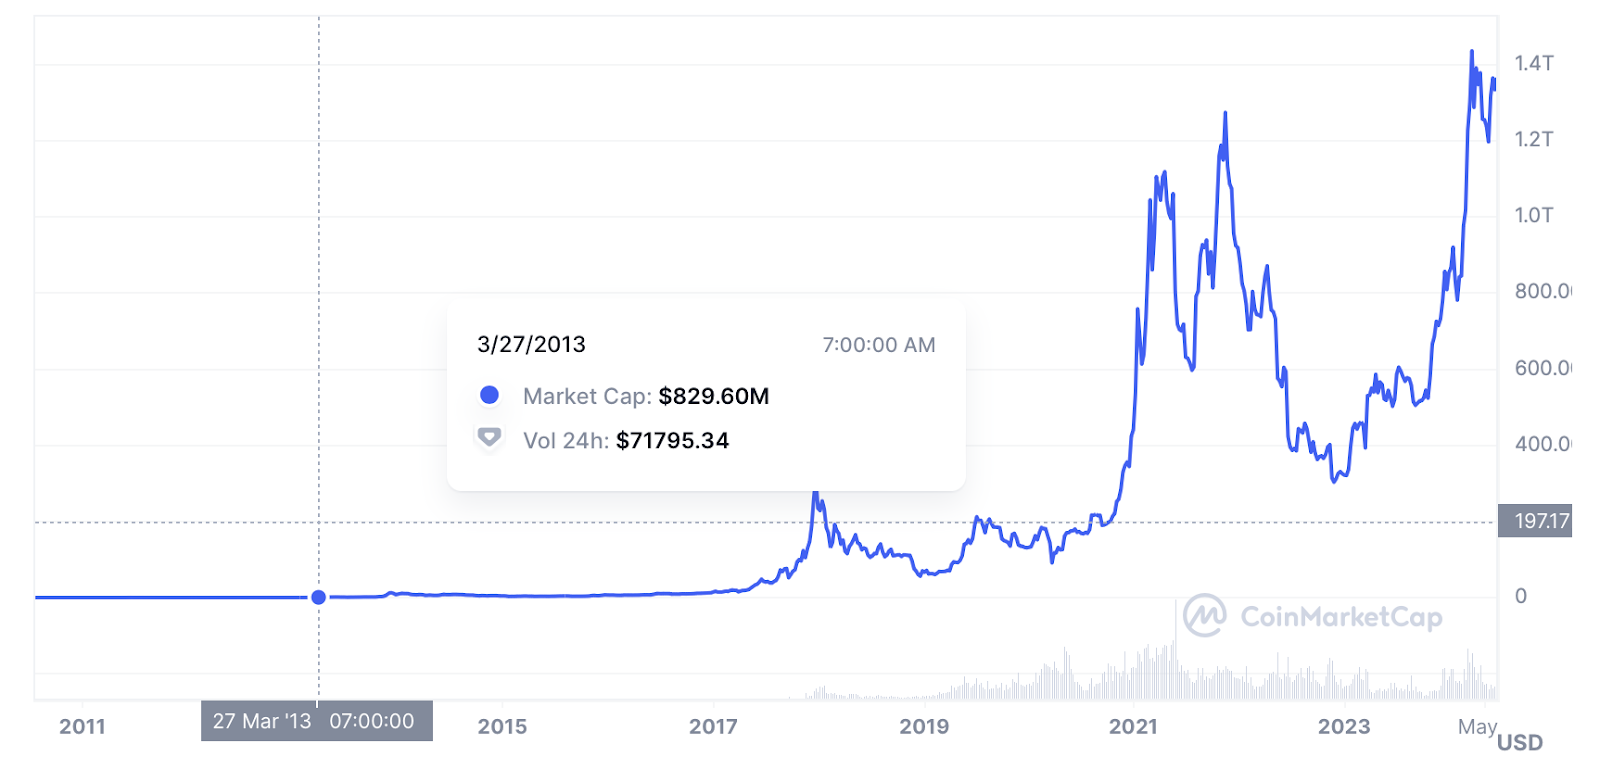This screenshot has width=1600, height=769.
Task: Click the 0 baseline label on the y-axis
Action: [x=1521, y=596]
